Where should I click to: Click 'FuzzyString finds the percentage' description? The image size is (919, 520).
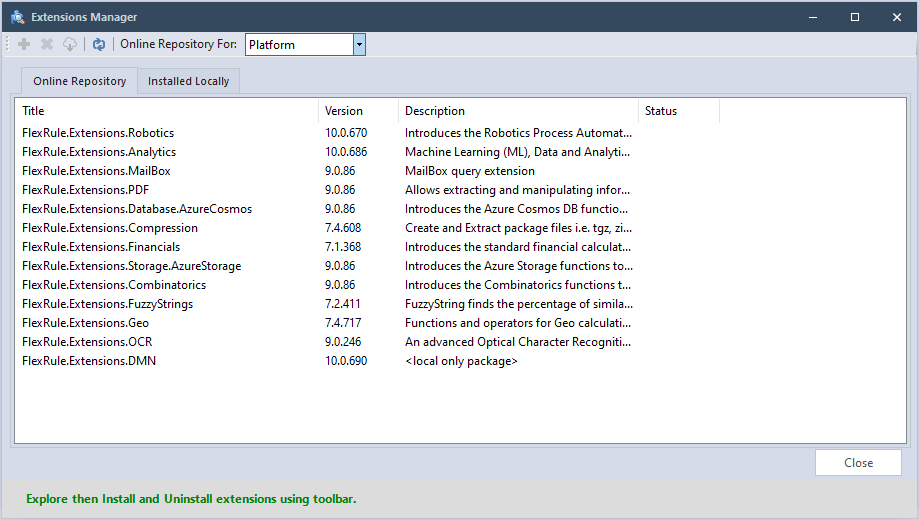(519, 304)
